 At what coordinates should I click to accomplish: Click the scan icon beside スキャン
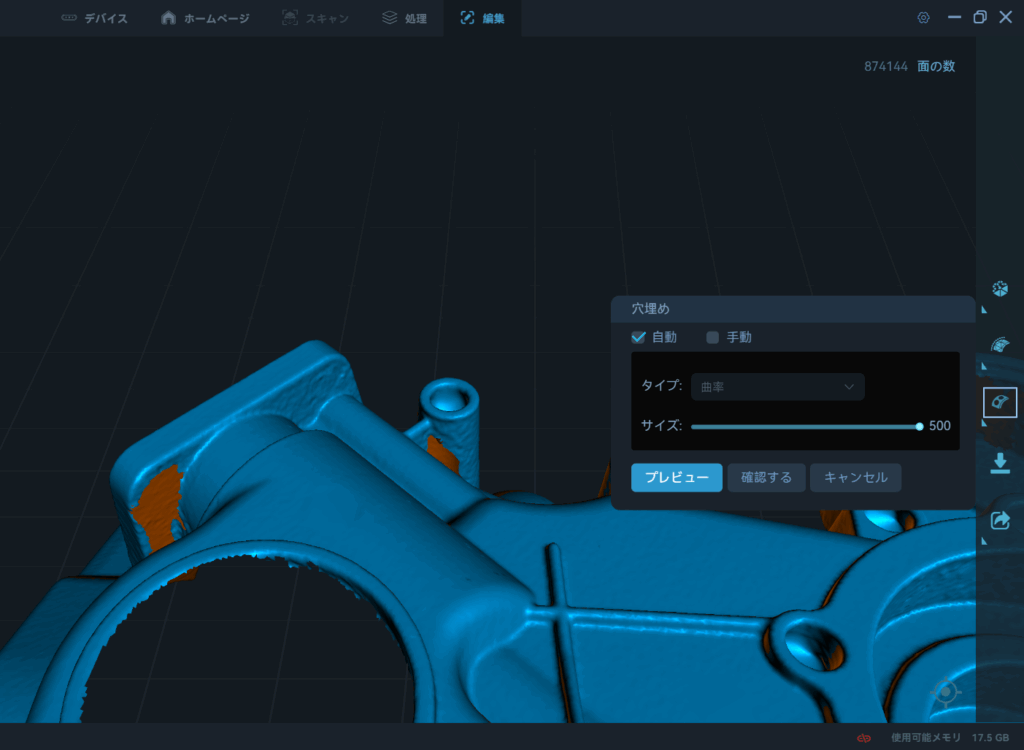coord(289,18)
